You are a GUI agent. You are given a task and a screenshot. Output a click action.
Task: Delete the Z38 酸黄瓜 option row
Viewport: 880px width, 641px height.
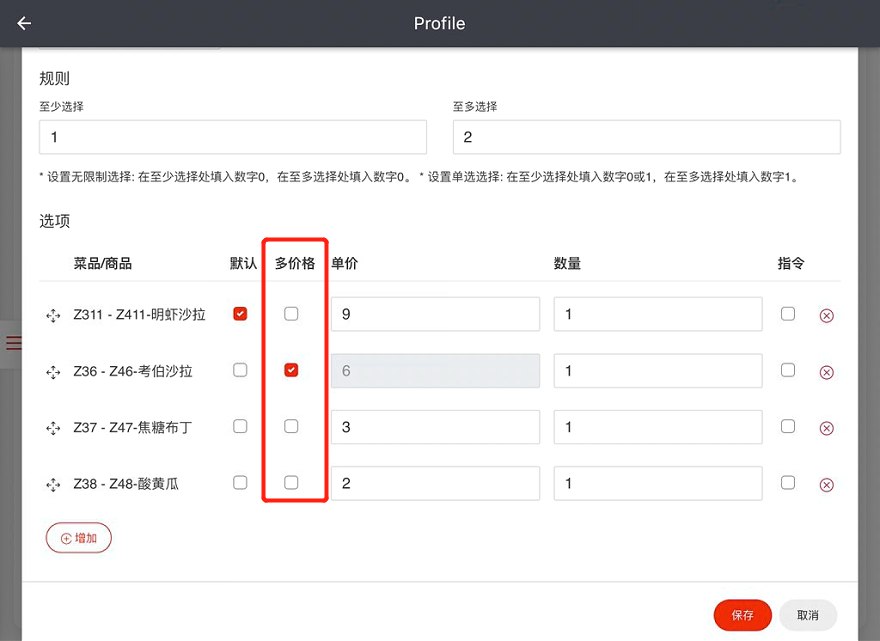[x=826, y=484]
